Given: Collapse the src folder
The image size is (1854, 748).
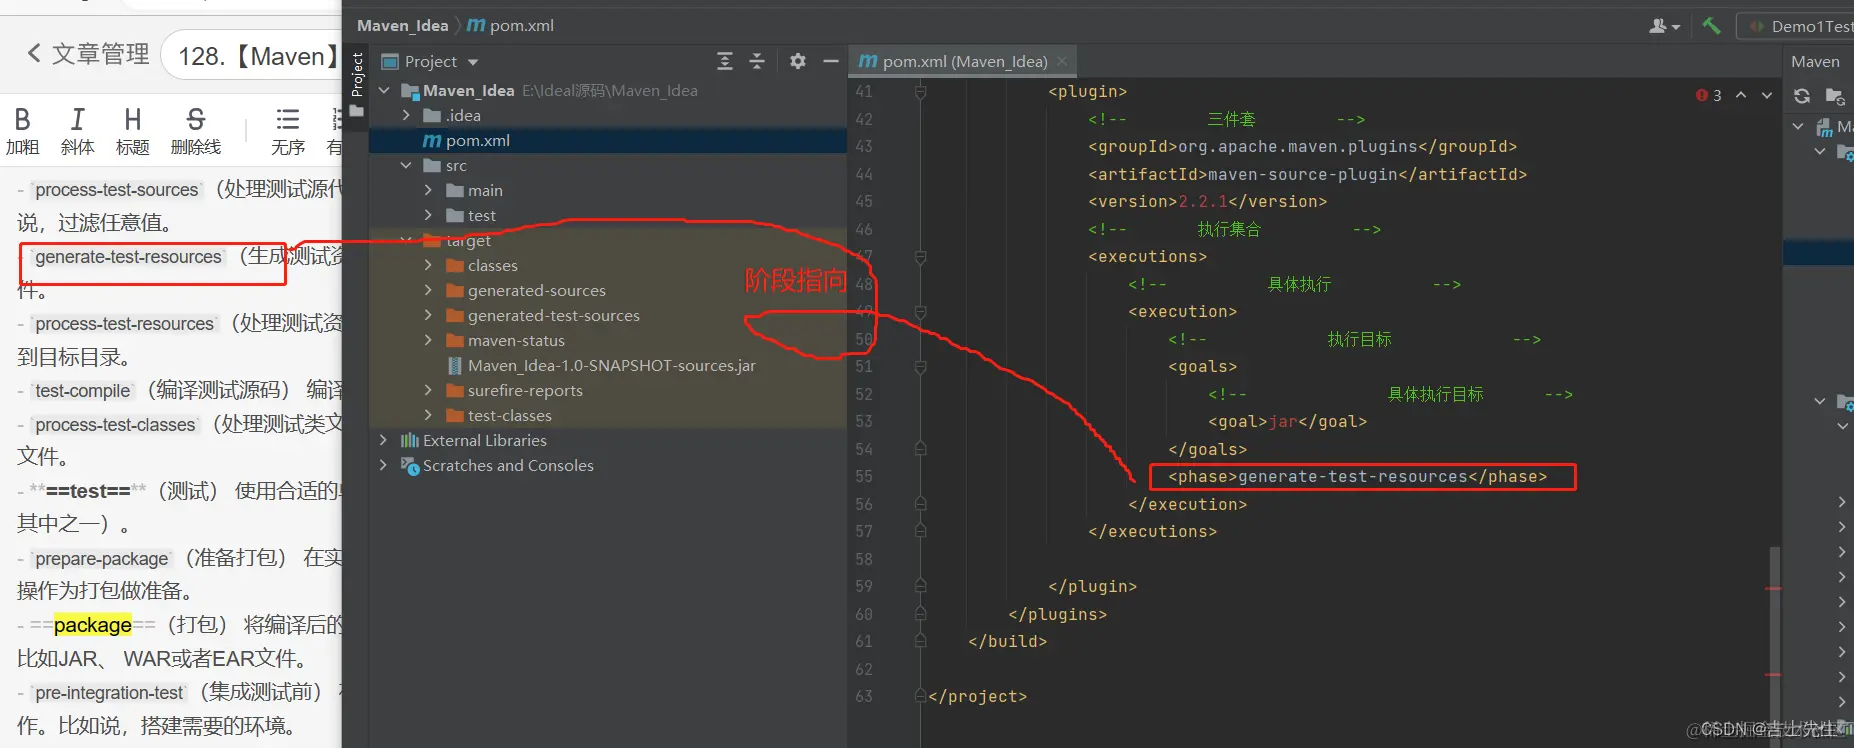Looking at the screenshot, I should (406, 166).
